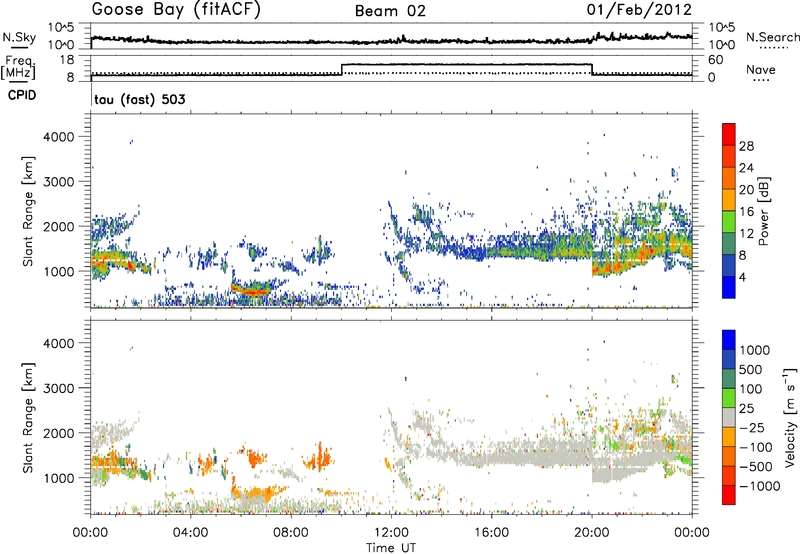Click the '4000' tick of the power panel
The image size is (800, 554).
tap(59, 137)
